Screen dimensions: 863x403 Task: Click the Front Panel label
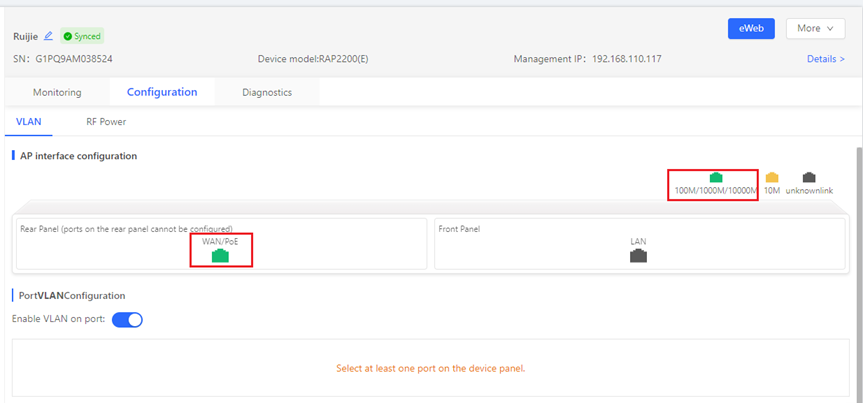tap(459, 228)
